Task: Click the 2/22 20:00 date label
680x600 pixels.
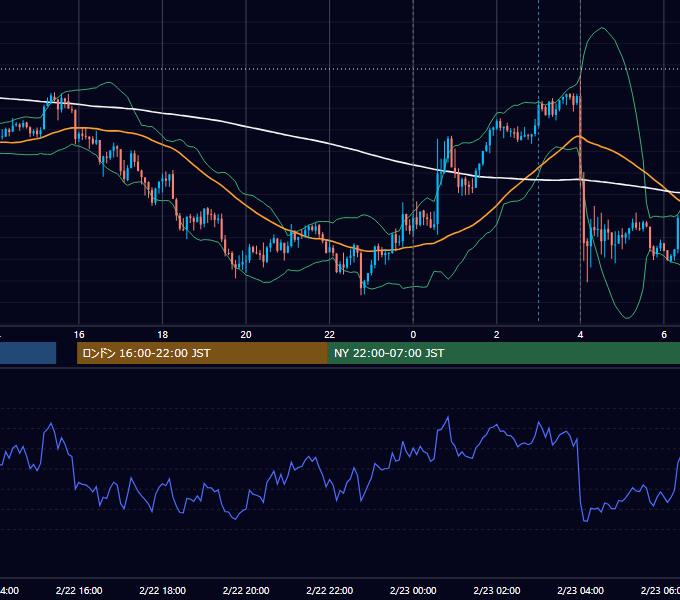Action: pyautogui.click(x=246, y=591)
